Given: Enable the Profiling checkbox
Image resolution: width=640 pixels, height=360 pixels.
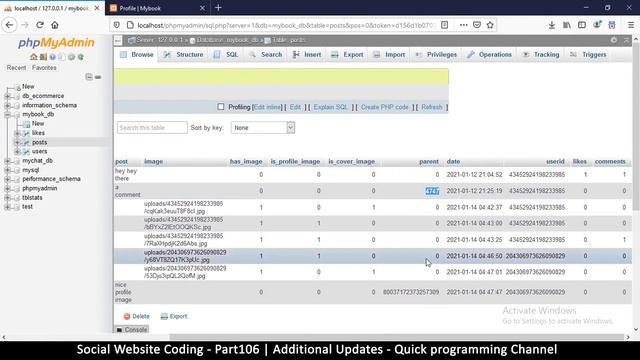Looking at the screenshot, I should pos(221,107).
